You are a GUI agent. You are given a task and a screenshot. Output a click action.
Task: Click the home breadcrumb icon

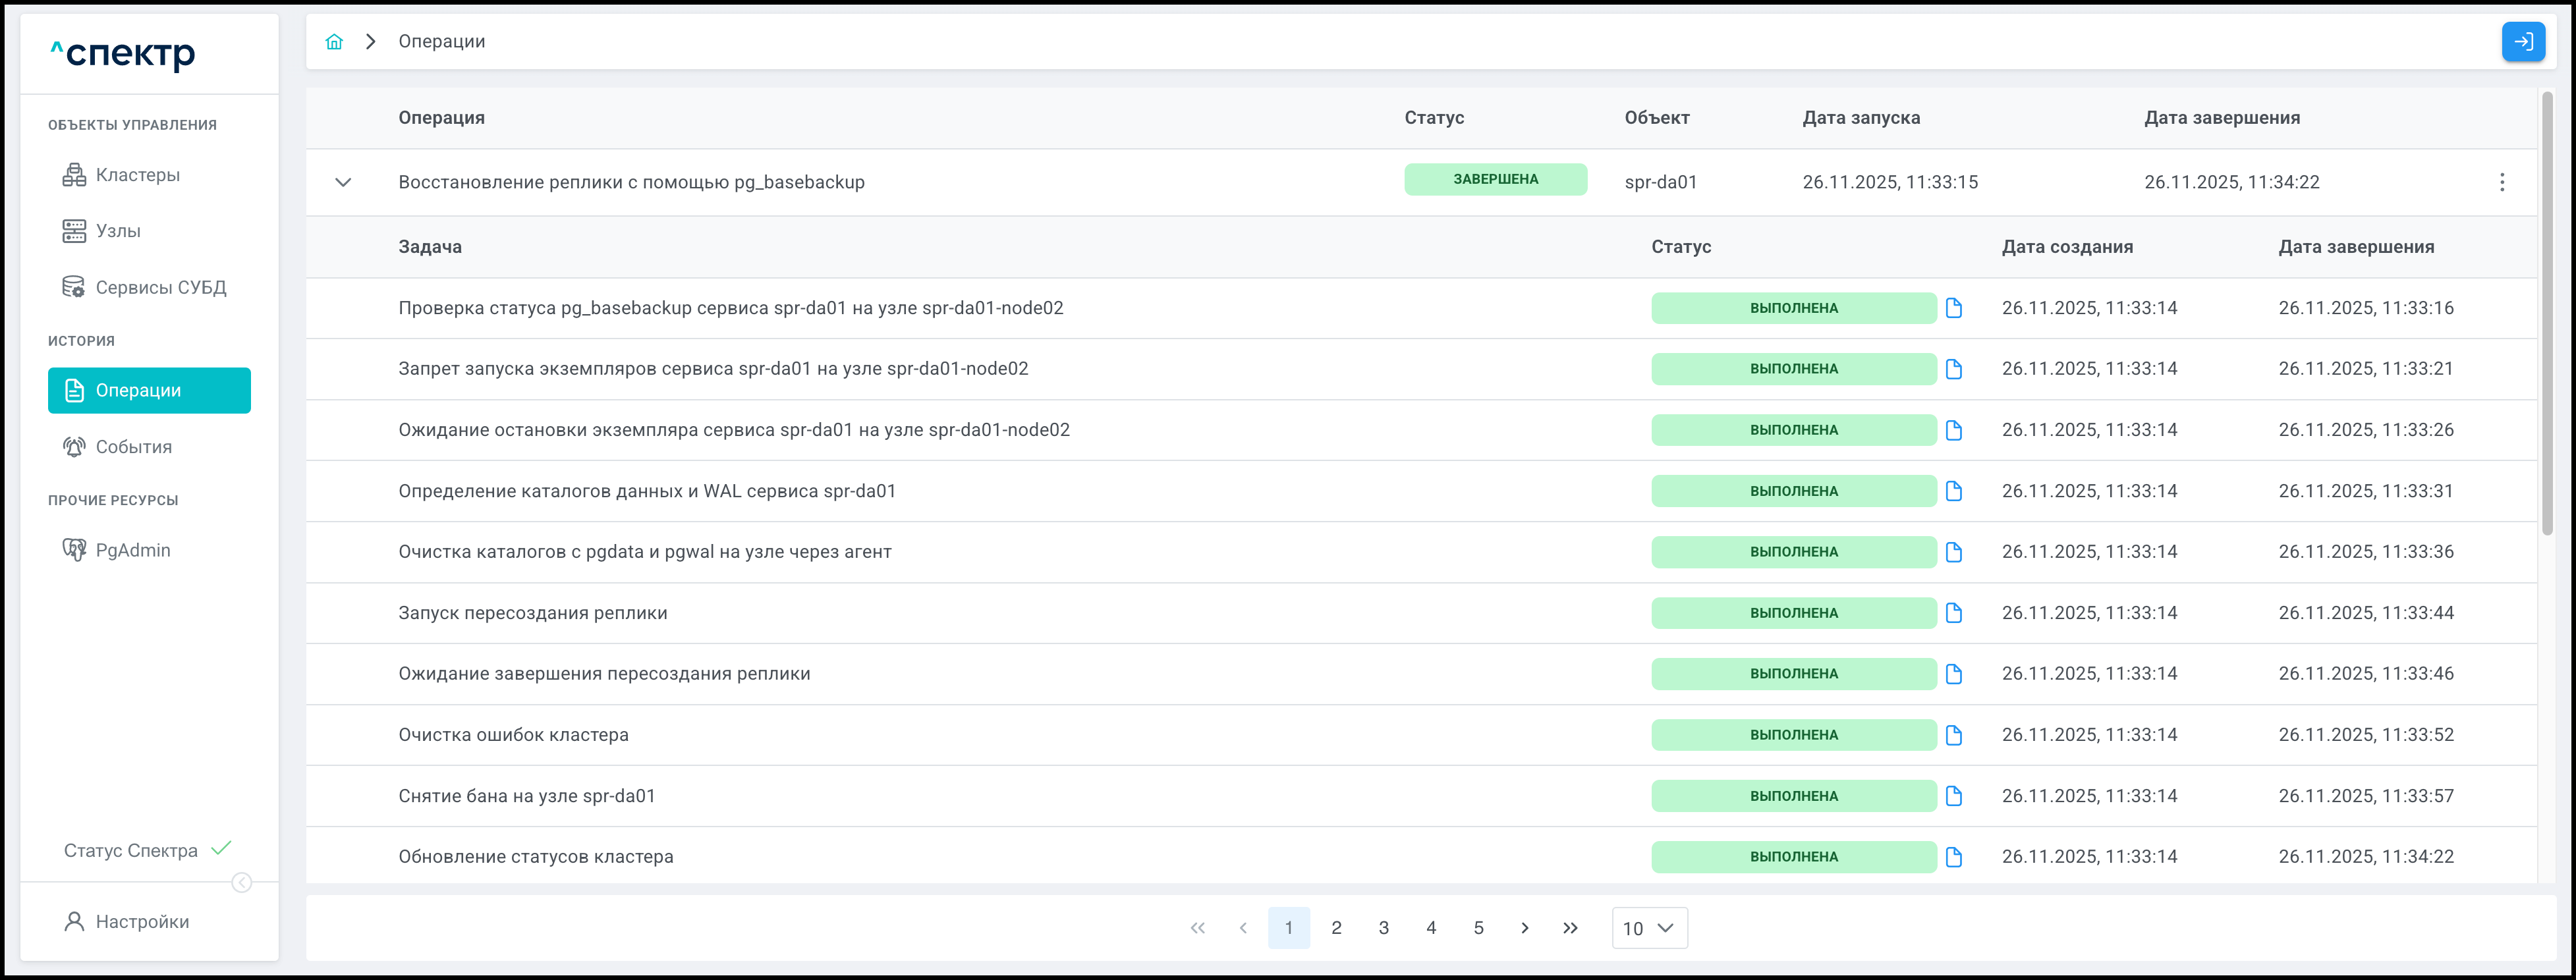coord(334,41)
